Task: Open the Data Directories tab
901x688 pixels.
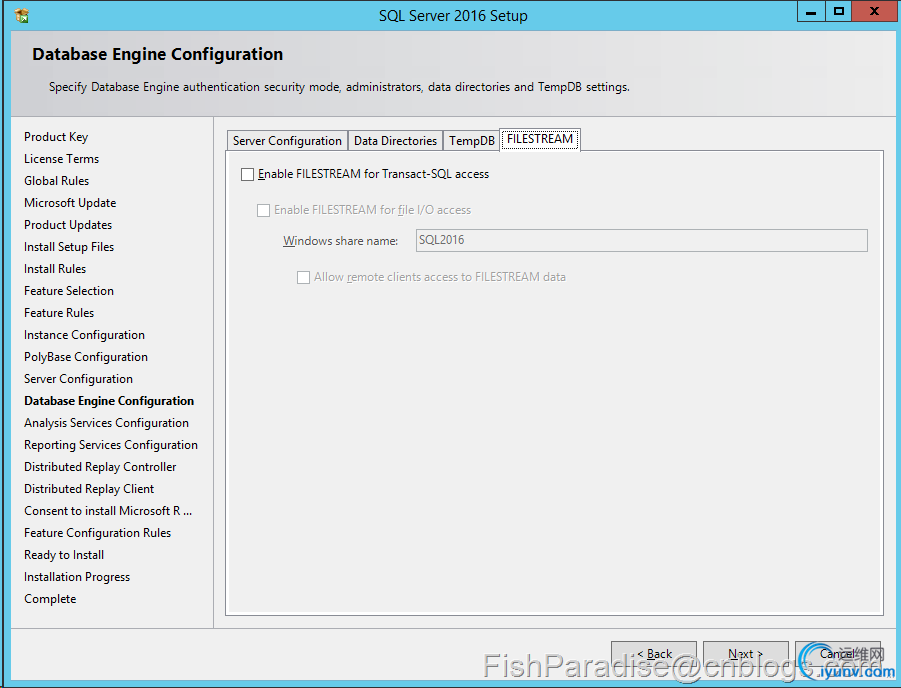Action: click(x=395, y=141)
